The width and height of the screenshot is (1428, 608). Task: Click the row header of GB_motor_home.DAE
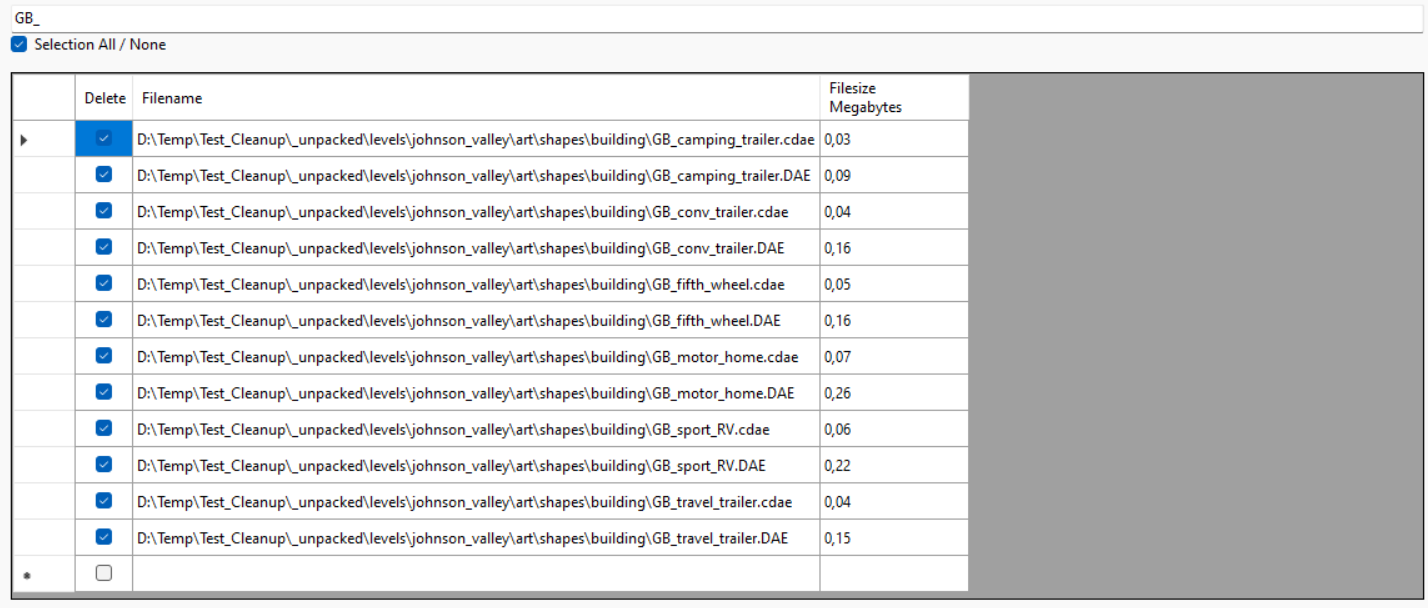click(x=44, y=392)
